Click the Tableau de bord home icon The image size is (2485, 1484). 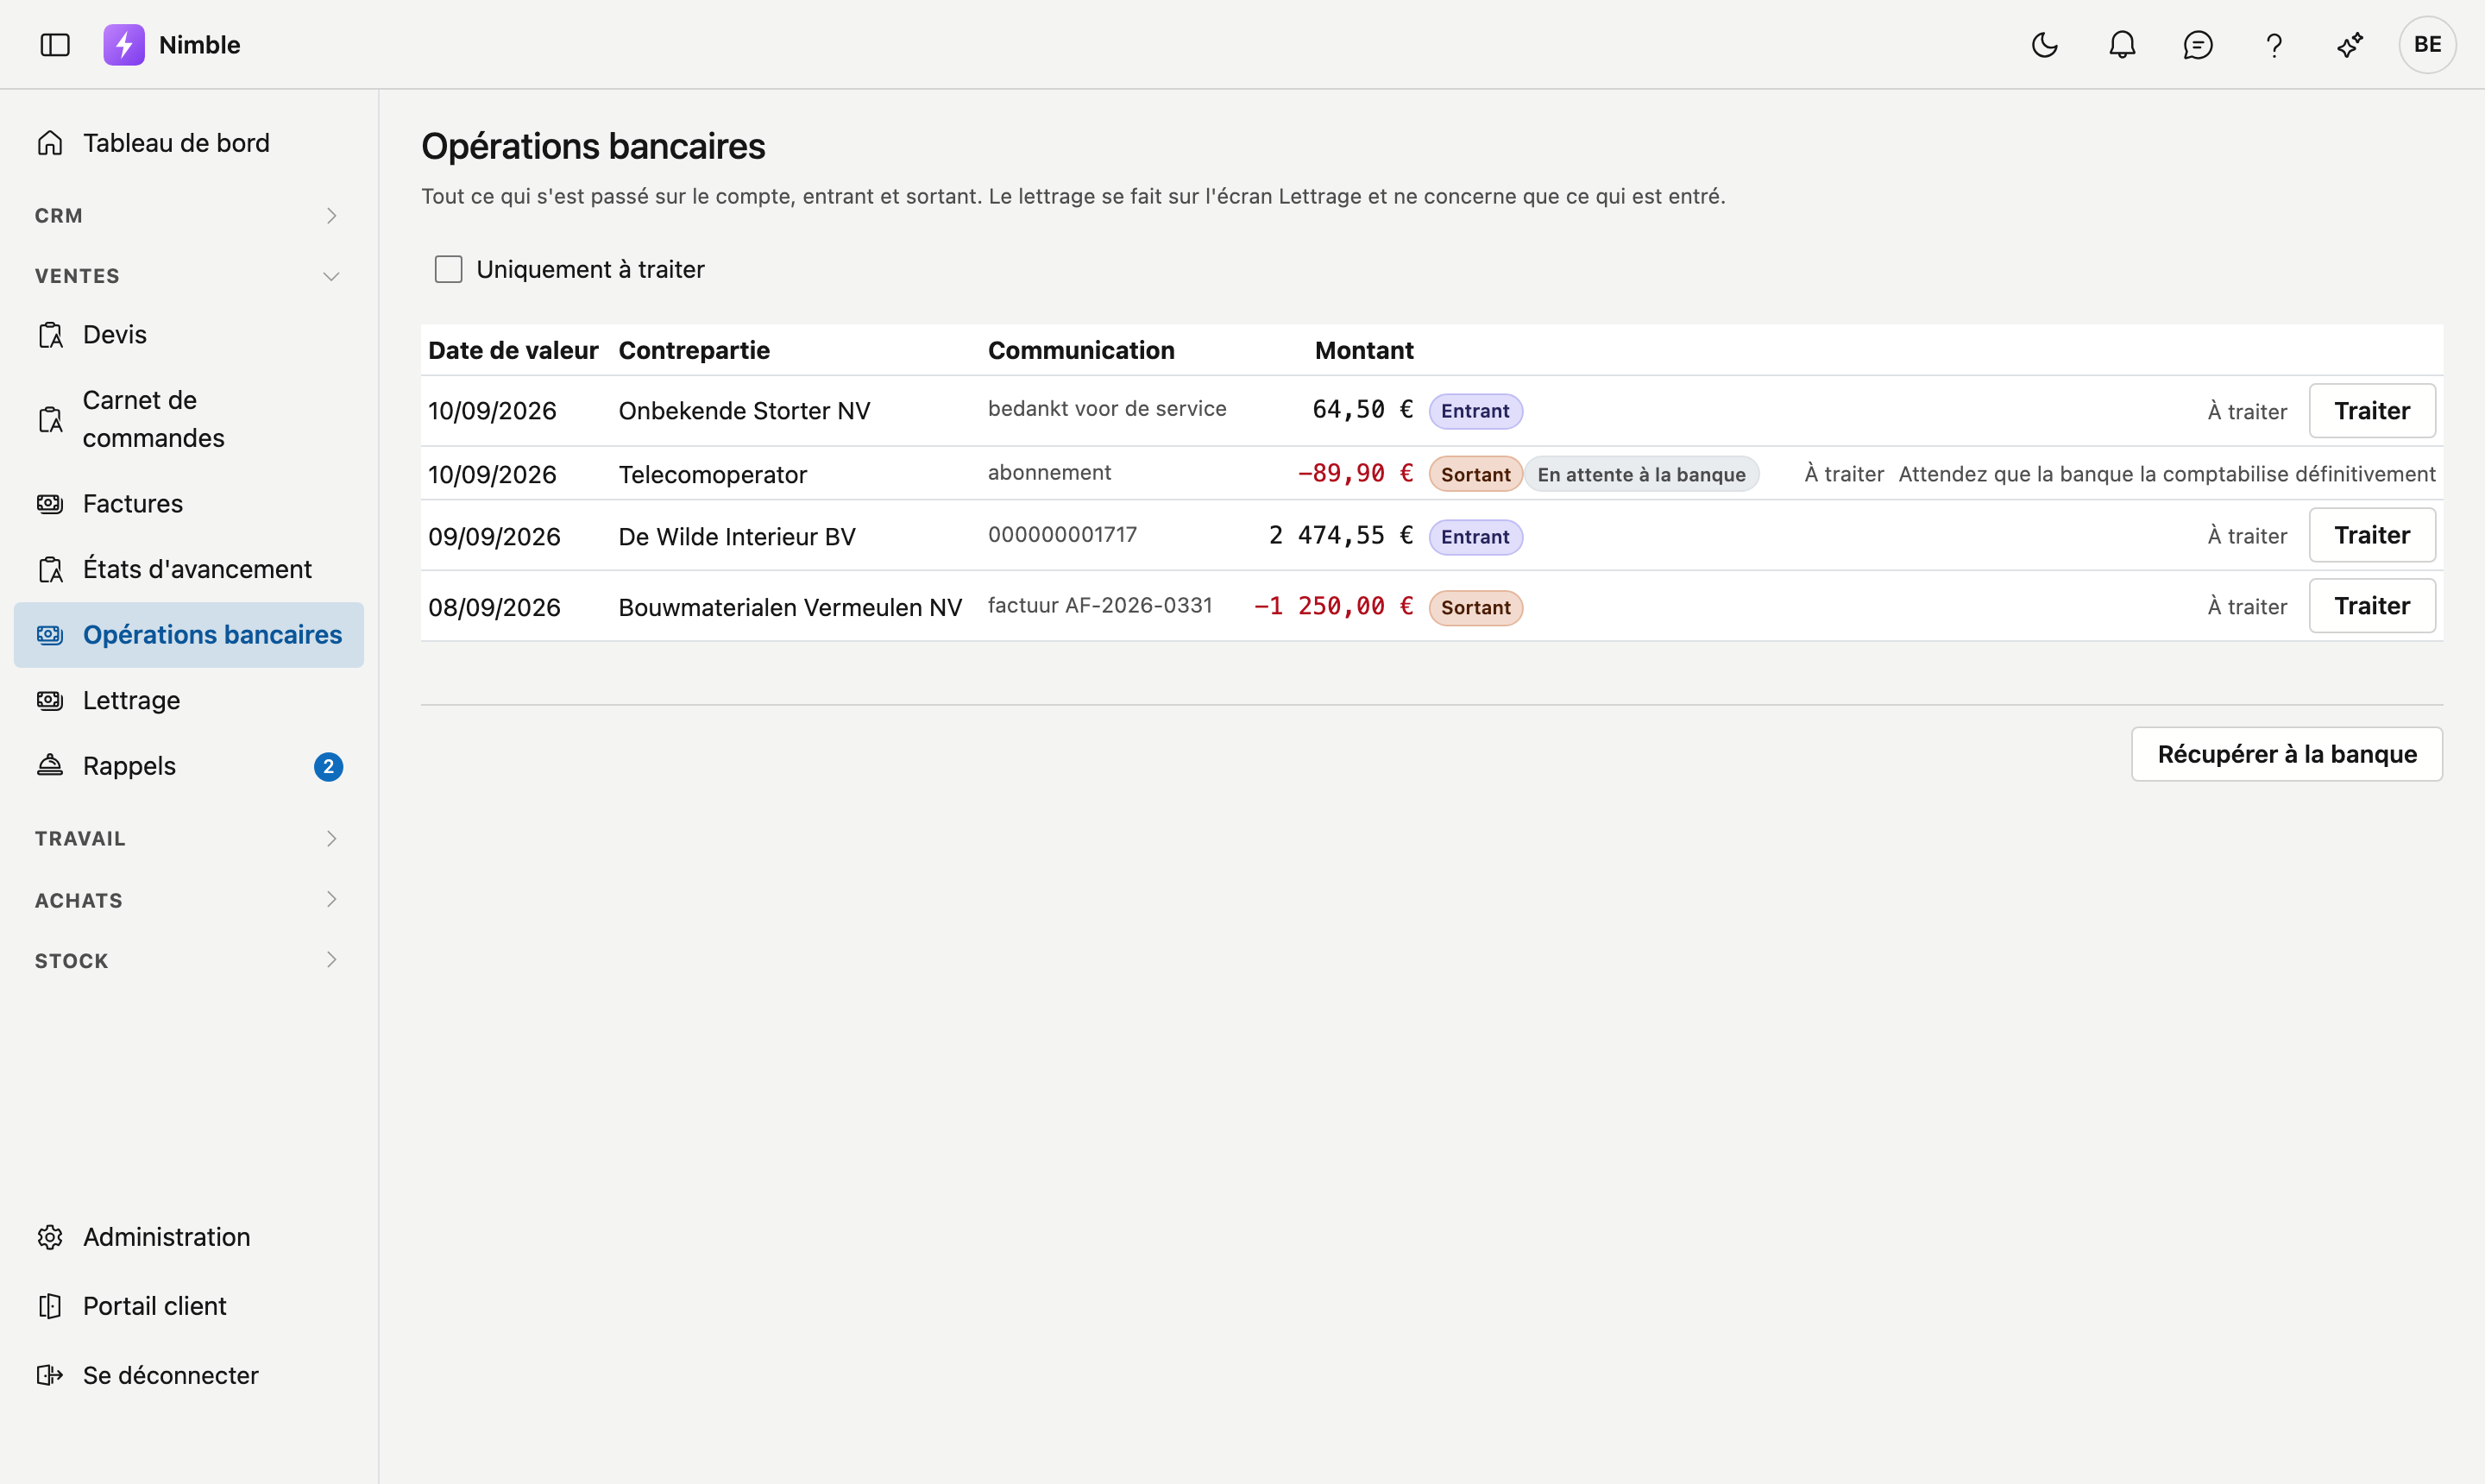click(50, 143)
